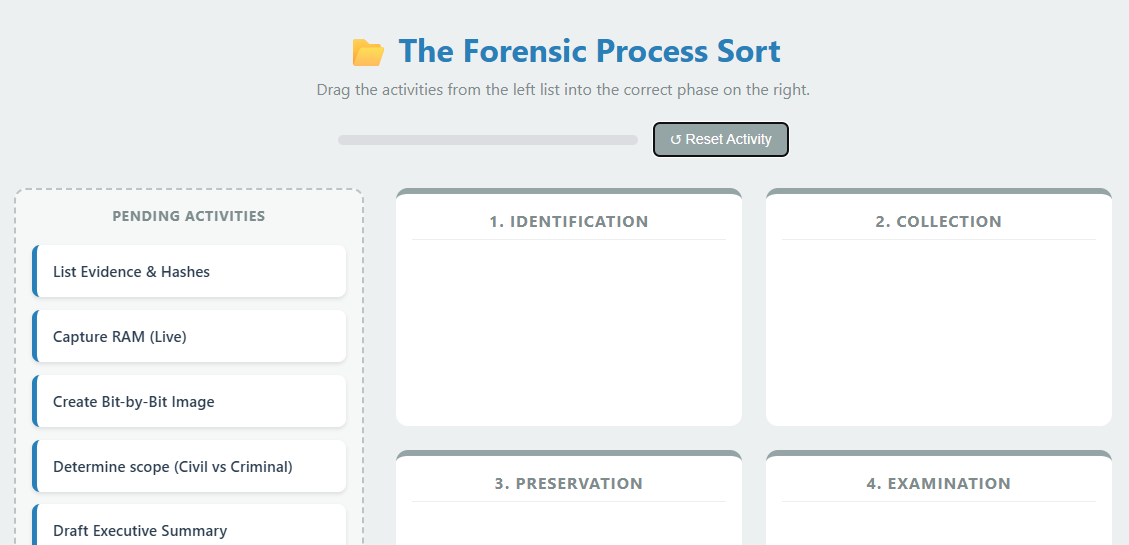1129x545 pixels.
Task: Select the "Draft Executive Summary" activity card
Action: click(189, 528)
